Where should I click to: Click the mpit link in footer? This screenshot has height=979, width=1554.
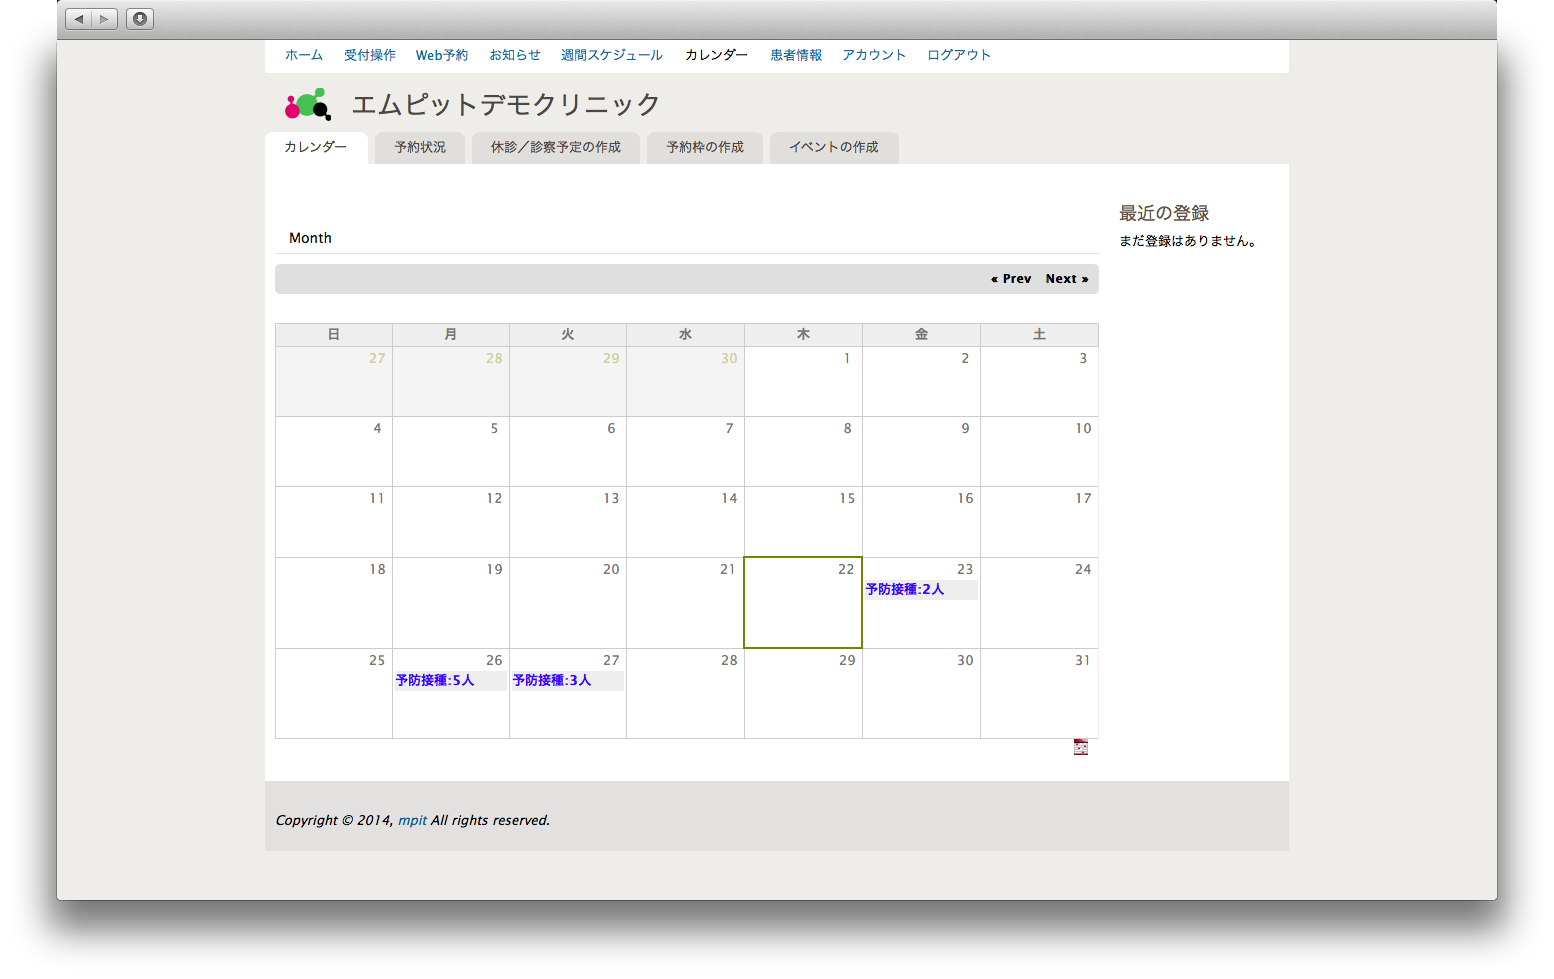[412, 820]
